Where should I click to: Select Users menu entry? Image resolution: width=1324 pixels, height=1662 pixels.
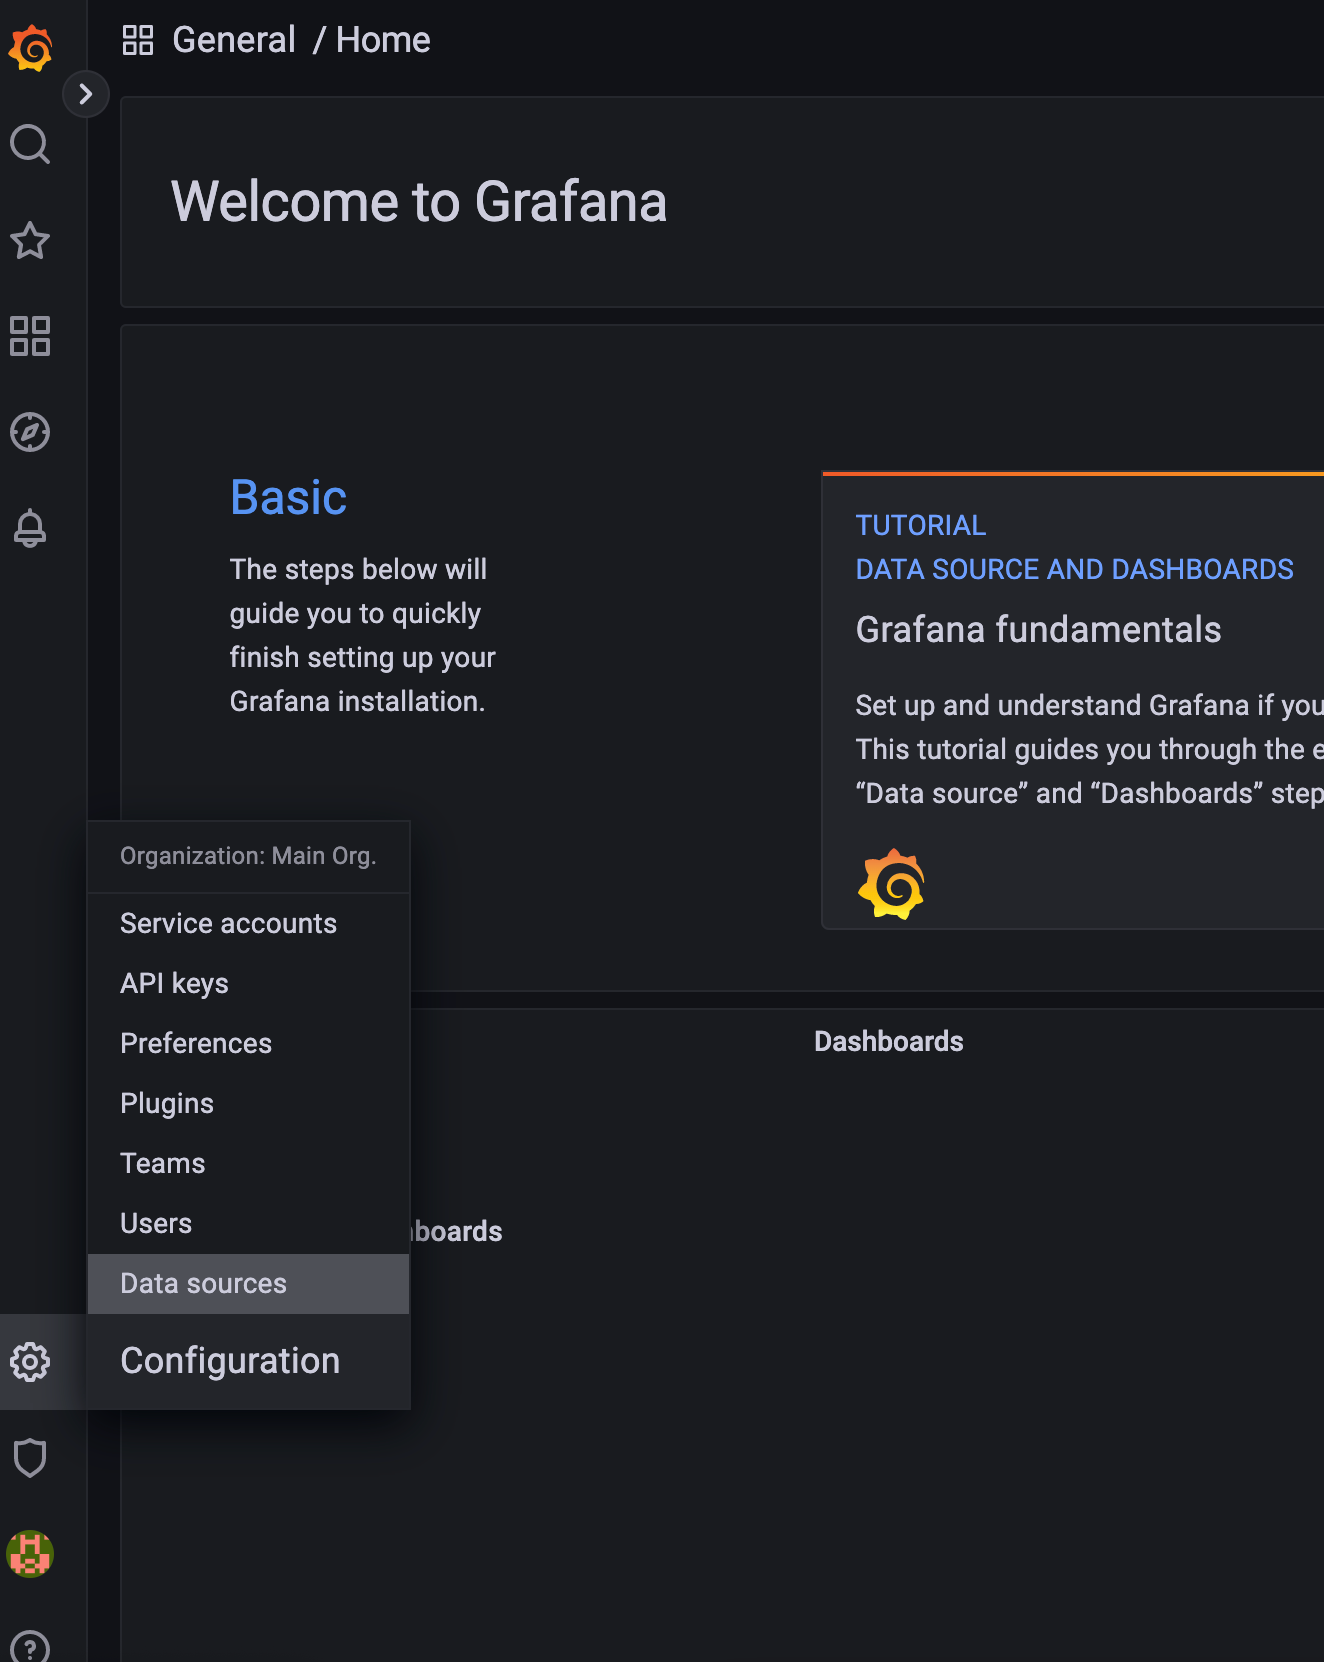coord(249,1223)
